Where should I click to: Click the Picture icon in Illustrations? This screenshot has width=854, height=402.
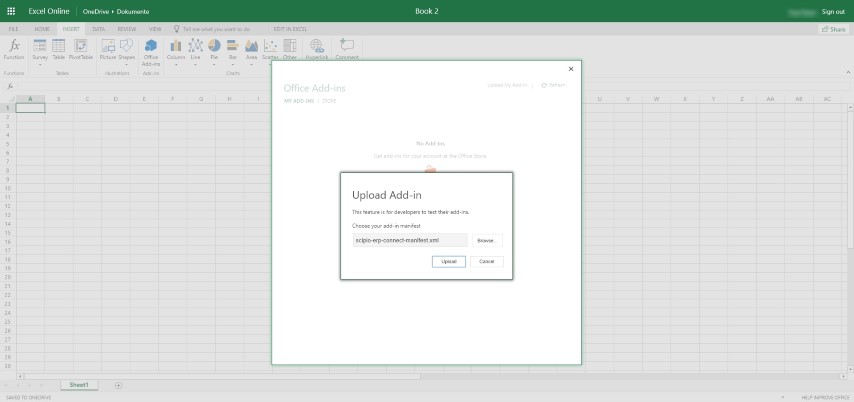coord(107,49)
